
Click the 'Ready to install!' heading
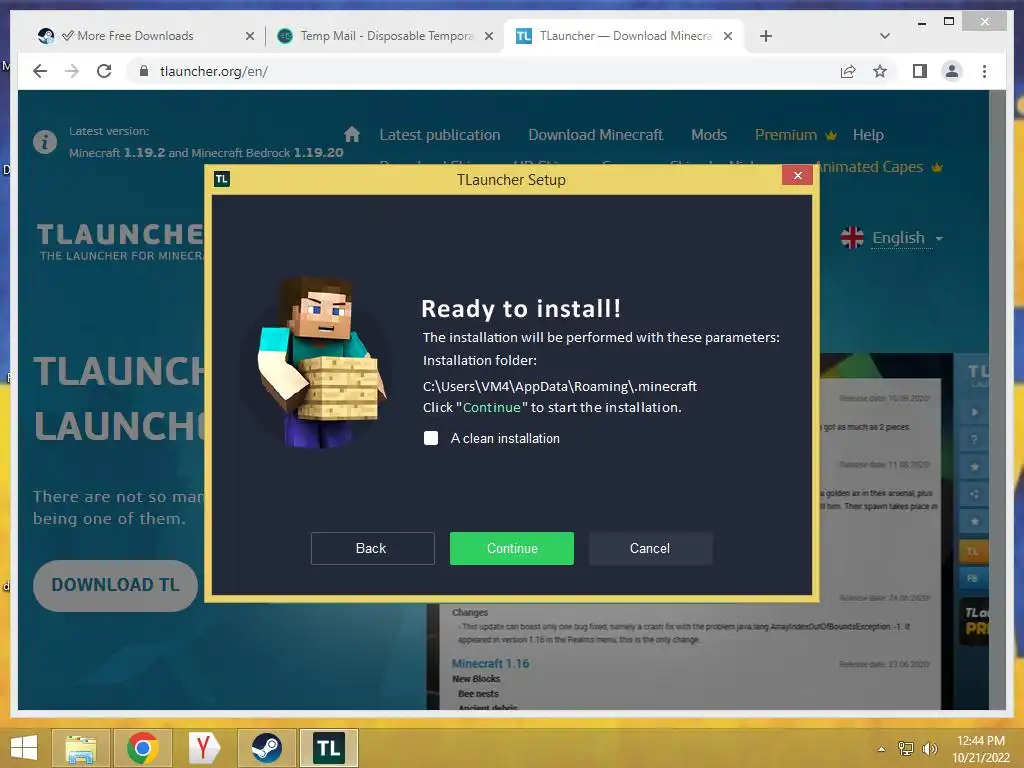(x=521, y=308)
